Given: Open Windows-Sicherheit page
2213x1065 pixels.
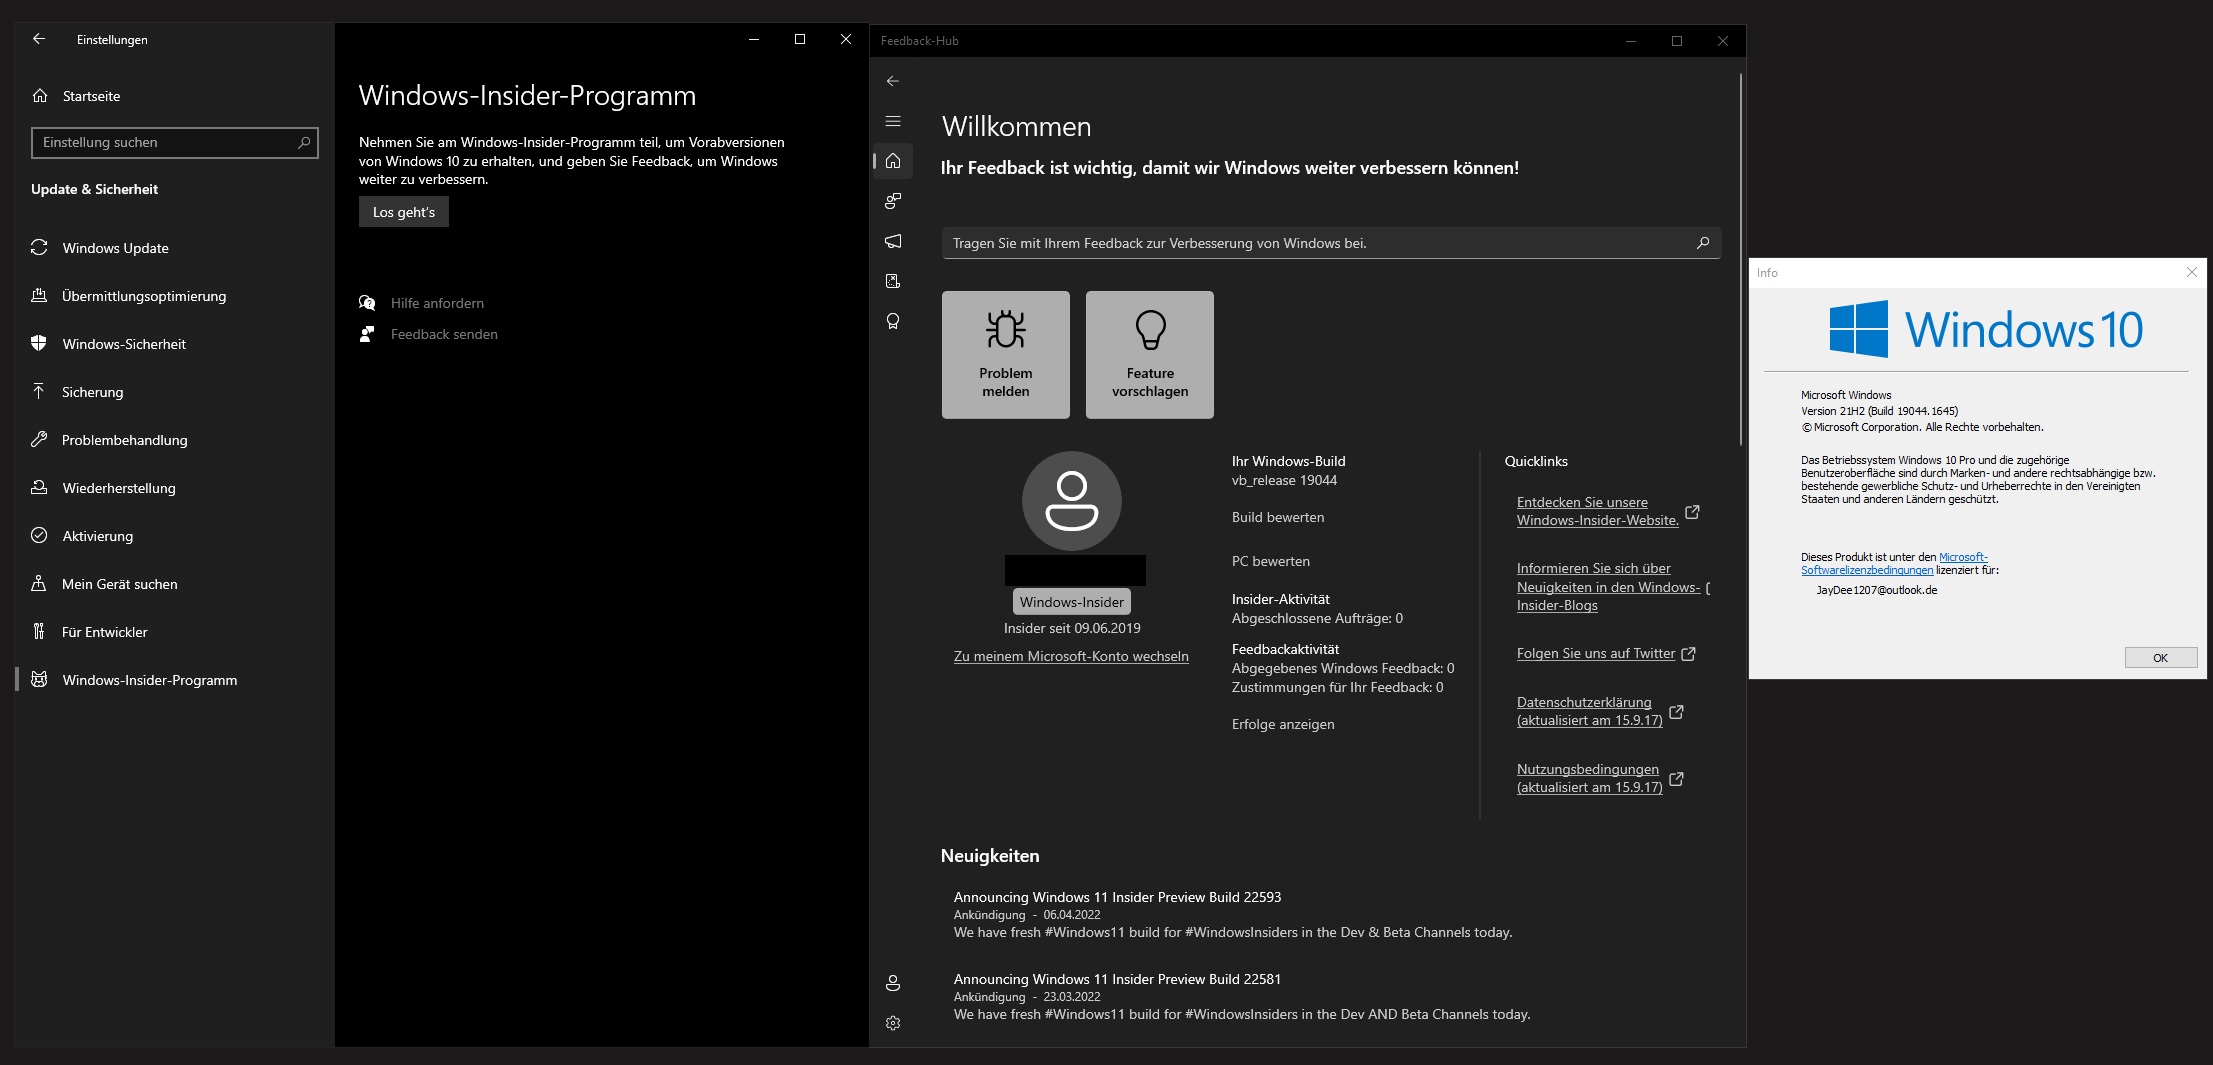Looking at the screenshot, I should pos(124,344).
